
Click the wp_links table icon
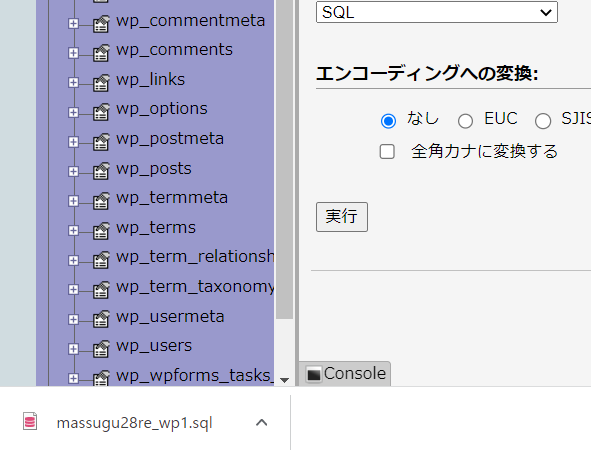(x=101, y=83)
